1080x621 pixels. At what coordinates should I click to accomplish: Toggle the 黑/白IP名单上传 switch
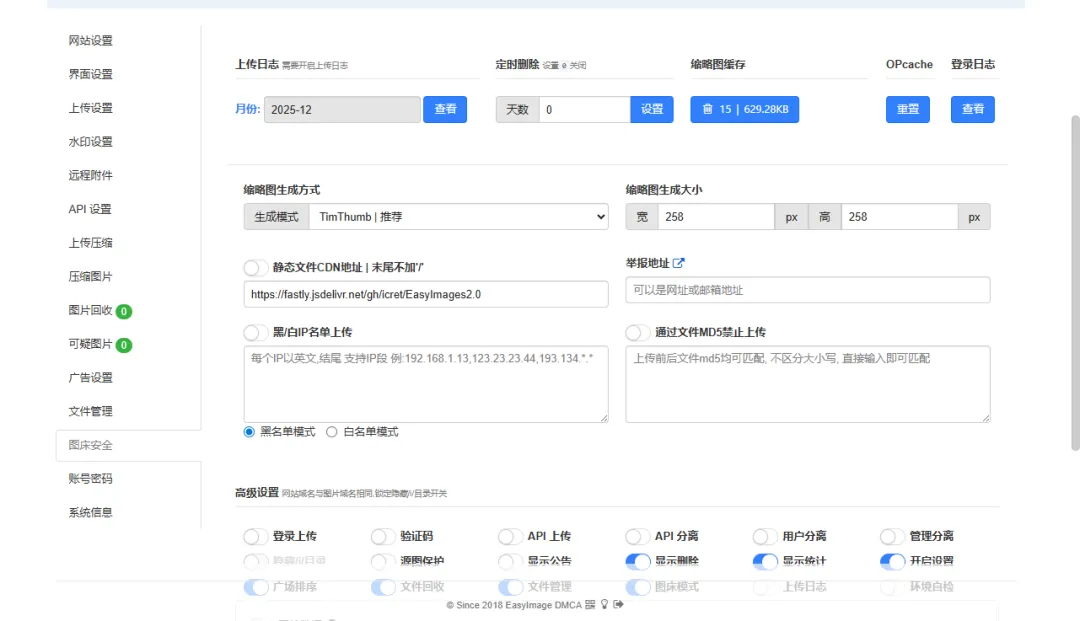click(x=256, y=332)
